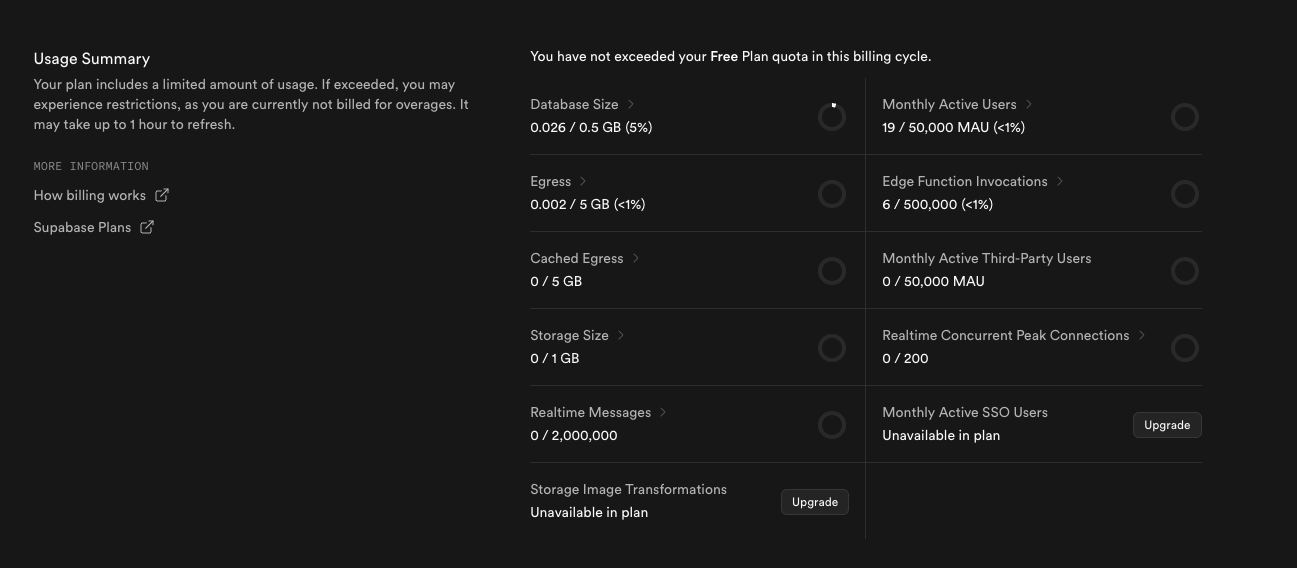
Task: Upgrade to unlock Monthly Active SSO Users
Action: click(1166, 425)
